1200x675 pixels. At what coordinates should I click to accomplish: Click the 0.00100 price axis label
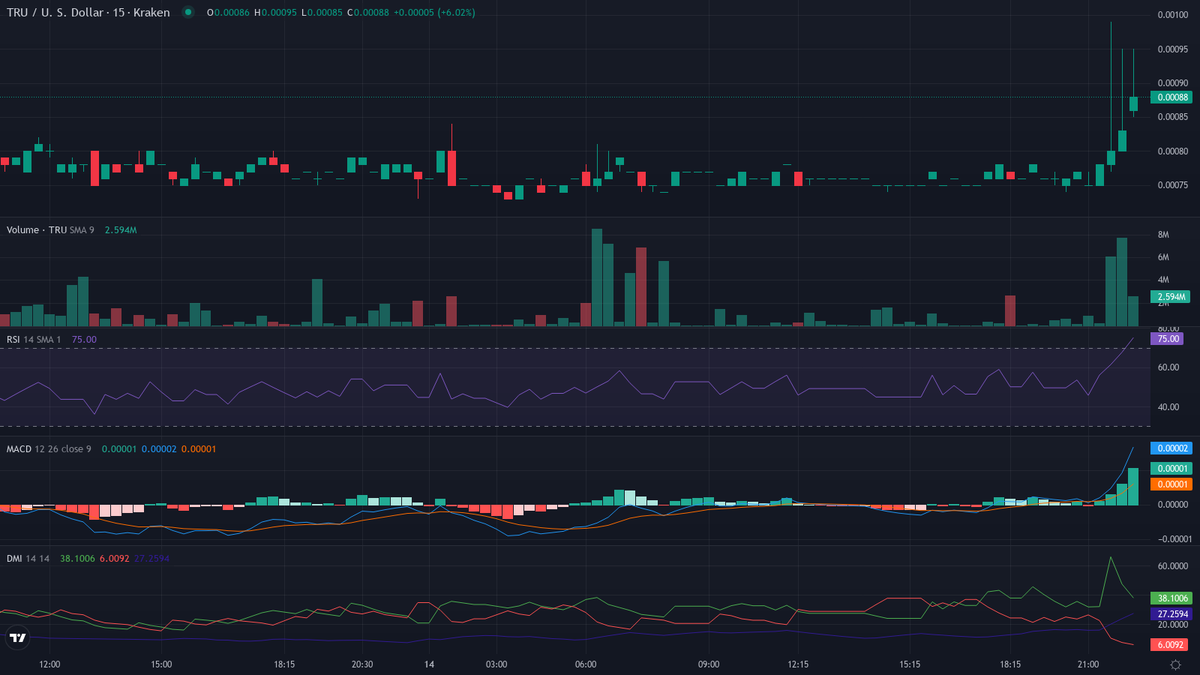point(1172,15)
